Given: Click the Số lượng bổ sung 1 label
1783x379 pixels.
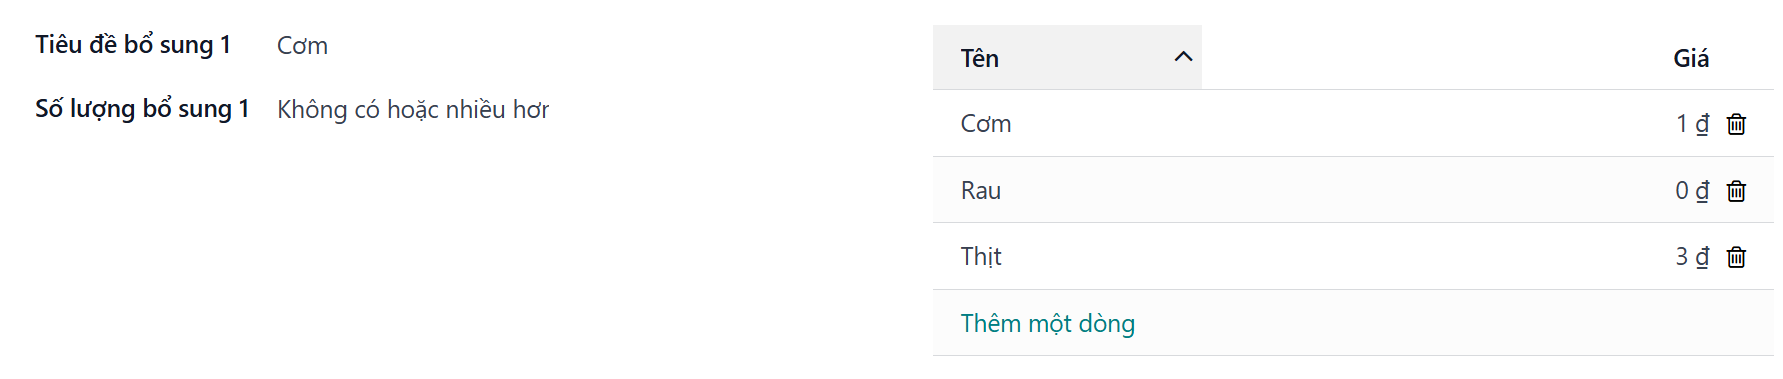Looking at the screenshot, I should click(x=142, y=109).
